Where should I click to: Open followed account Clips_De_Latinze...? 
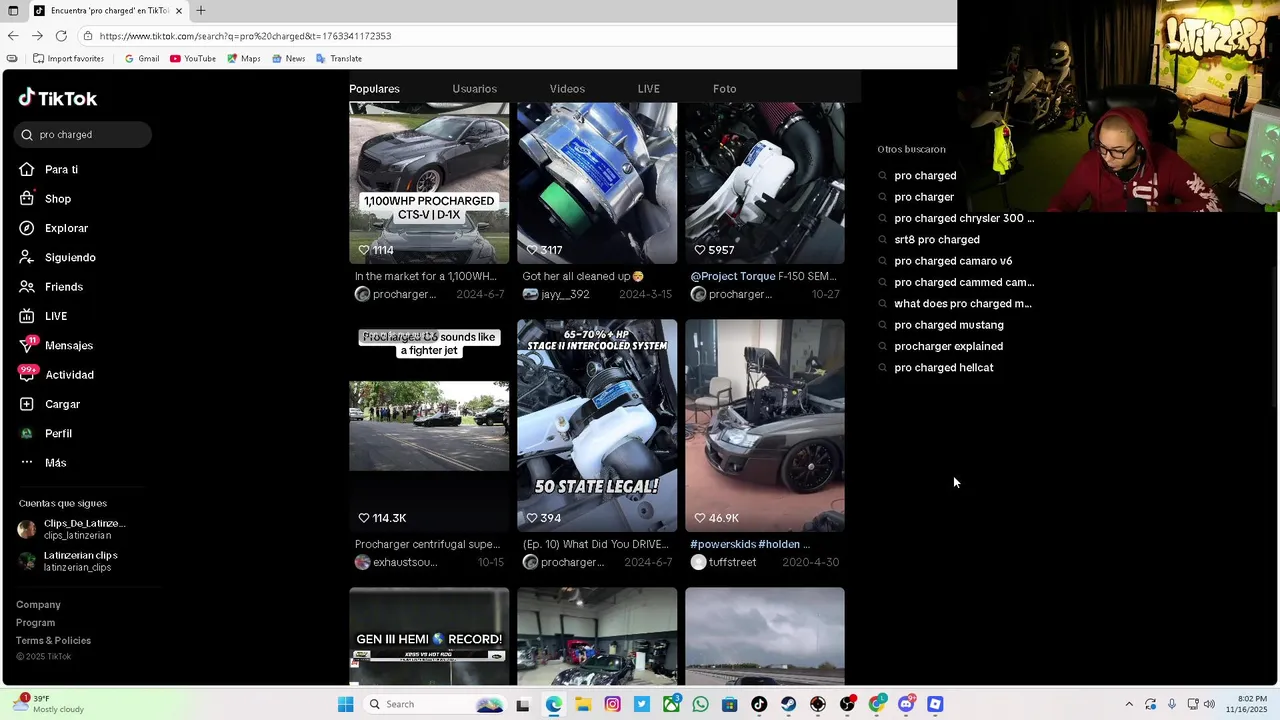pos(72,529)
